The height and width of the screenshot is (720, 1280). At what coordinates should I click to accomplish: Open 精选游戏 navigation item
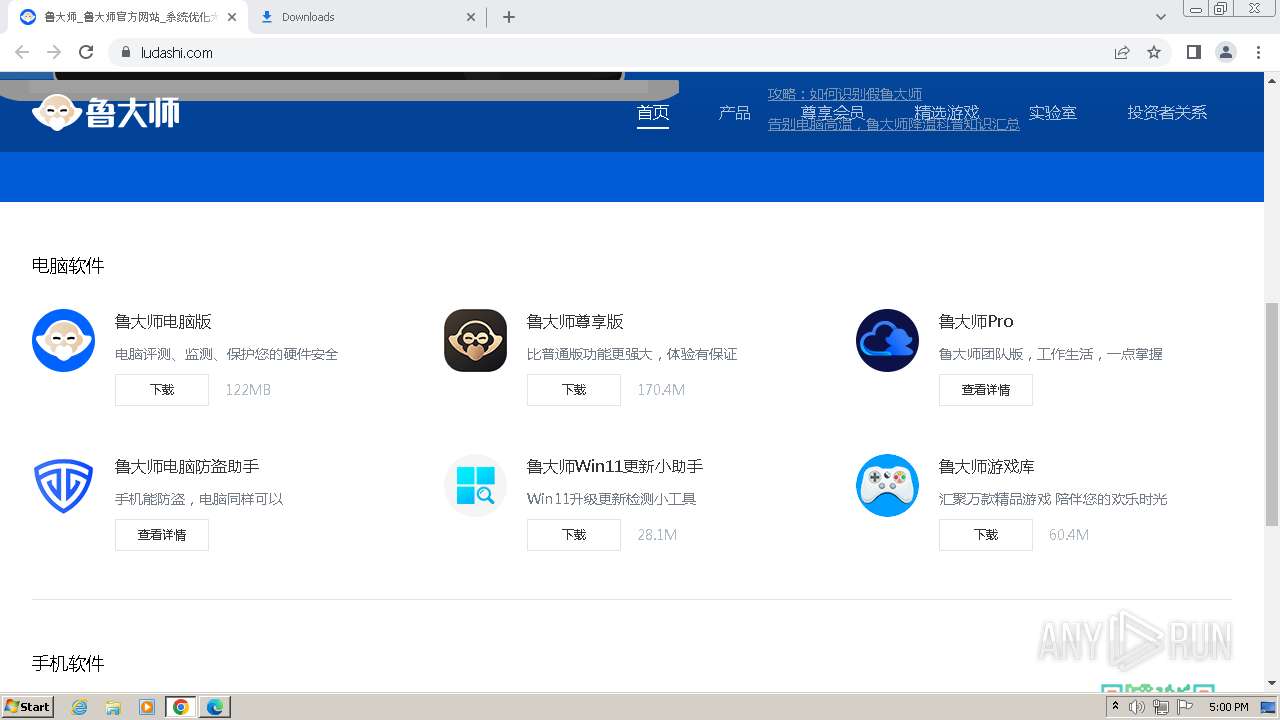click(x=946, y=113)
